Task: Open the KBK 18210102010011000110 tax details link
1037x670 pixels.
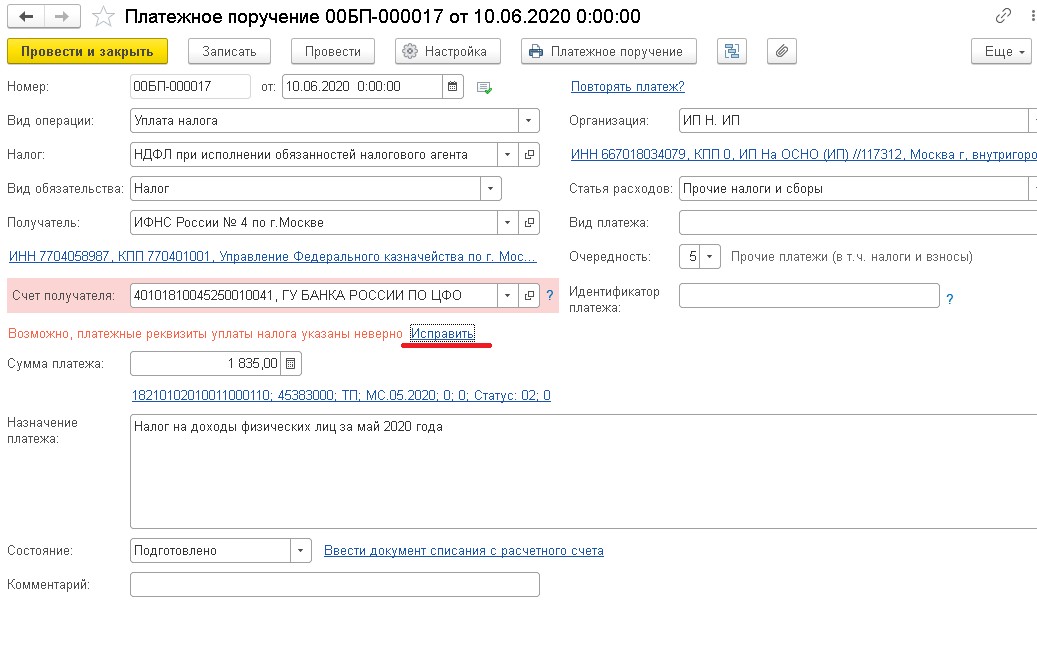Action: click(x=341, y=396)
